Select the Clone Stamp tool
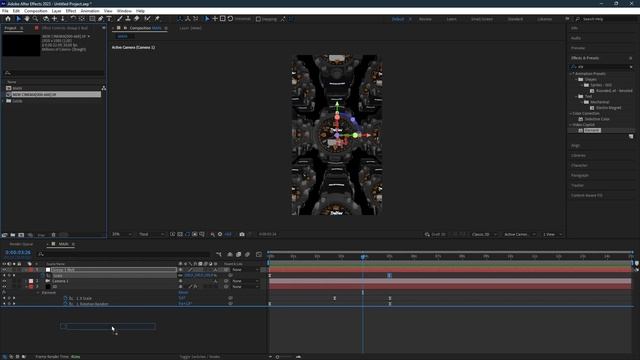This screenshot has width=640, height=360. click(128, 19)
